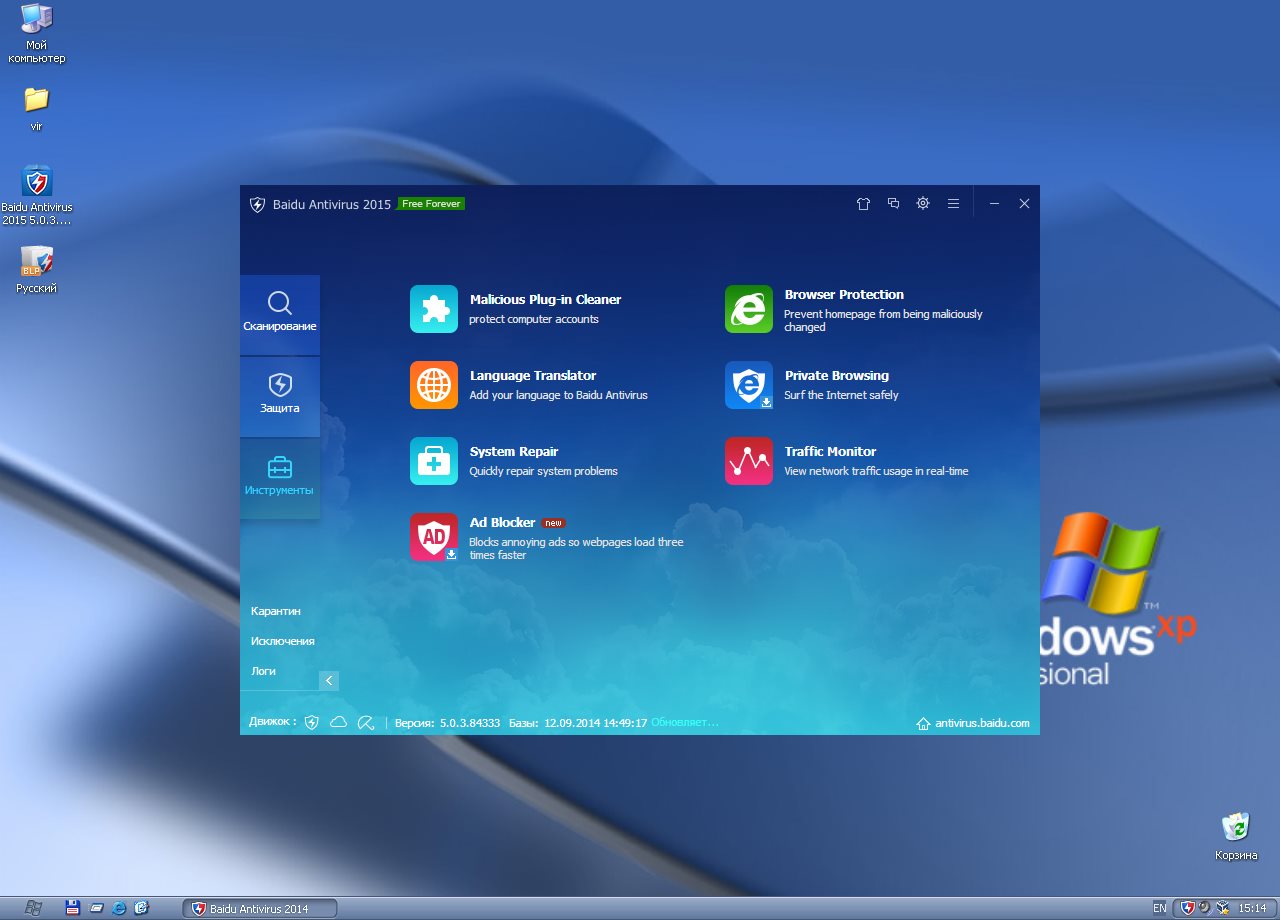The image size is (1280, 920).
Task: Open the hamburger main menu
Action: (953, 203)
